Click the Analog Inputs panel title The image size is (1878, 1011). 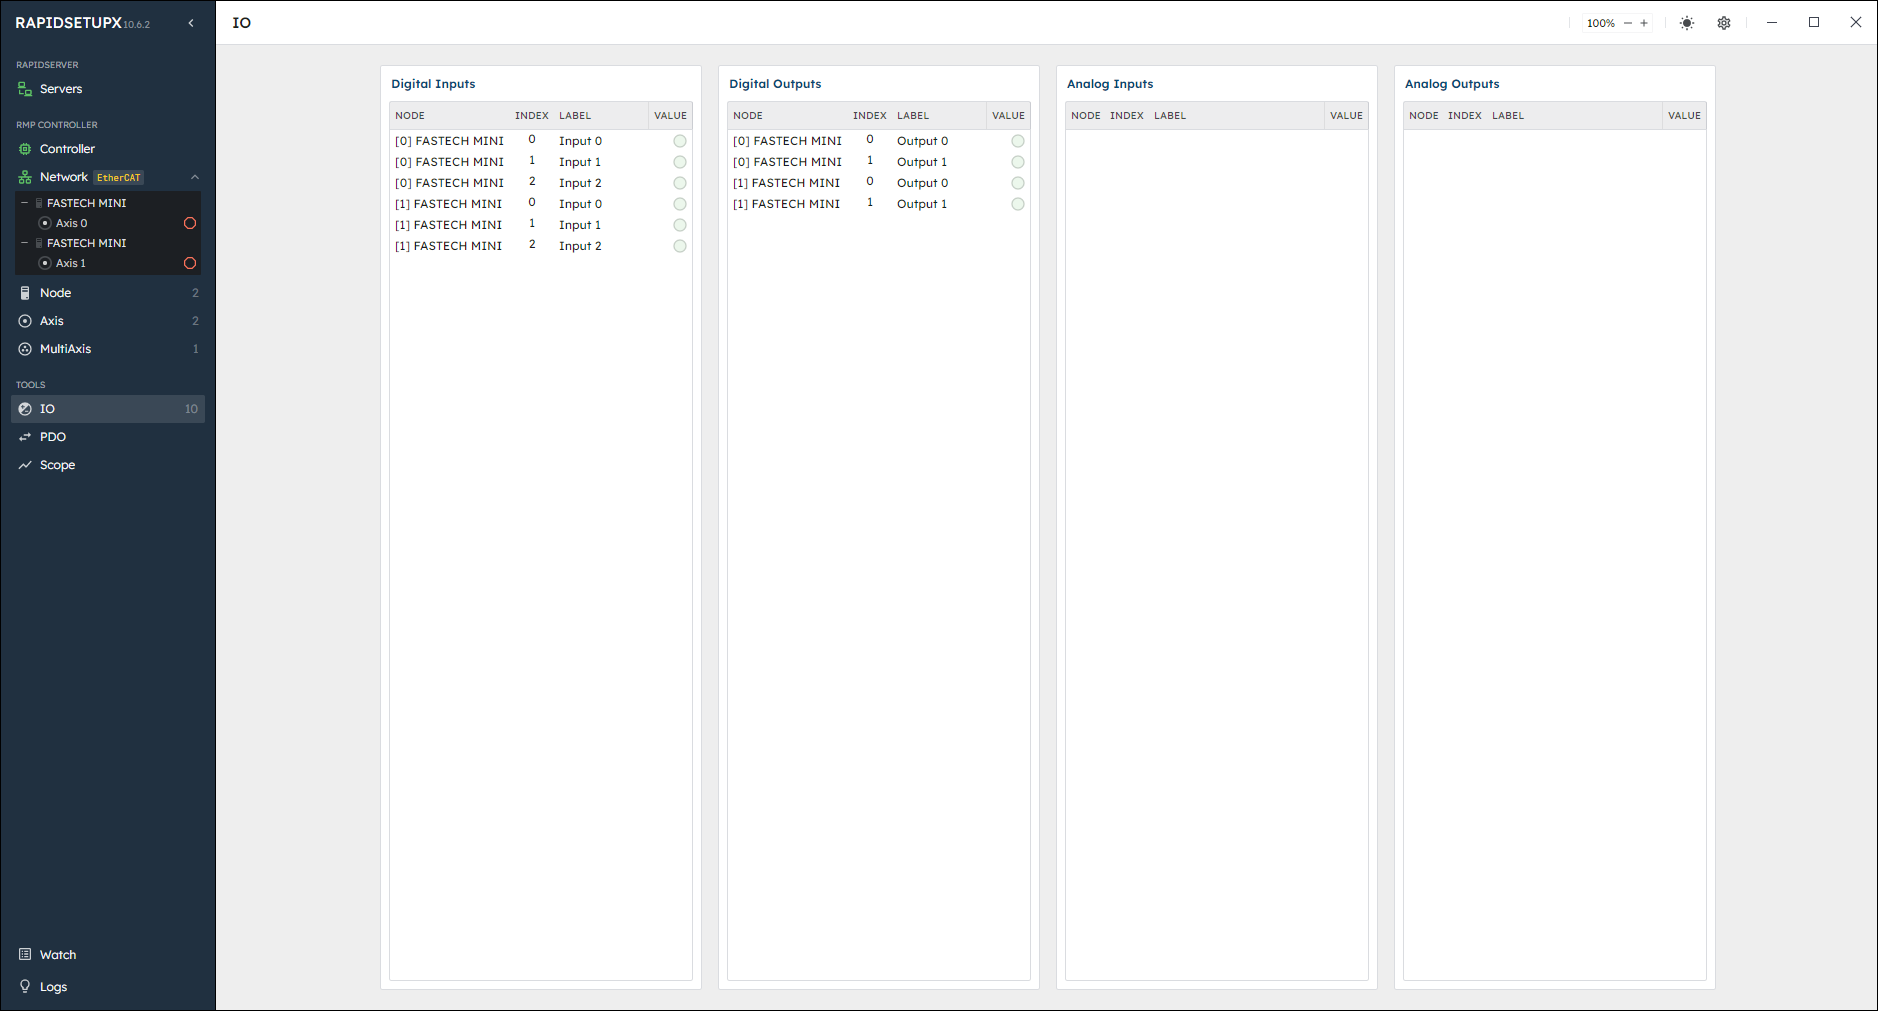point(1110,84)
